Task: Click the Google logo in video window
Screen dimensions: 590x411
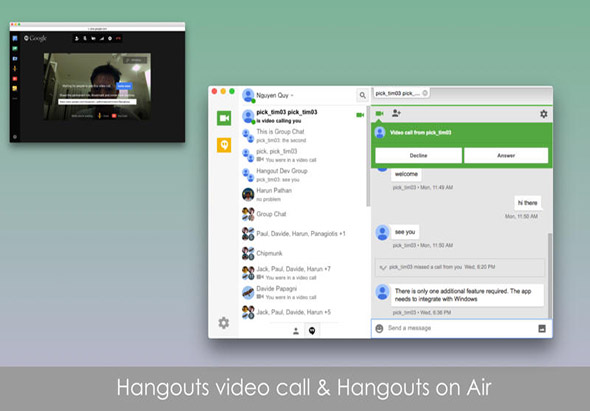Action: [x=35, y=38]
